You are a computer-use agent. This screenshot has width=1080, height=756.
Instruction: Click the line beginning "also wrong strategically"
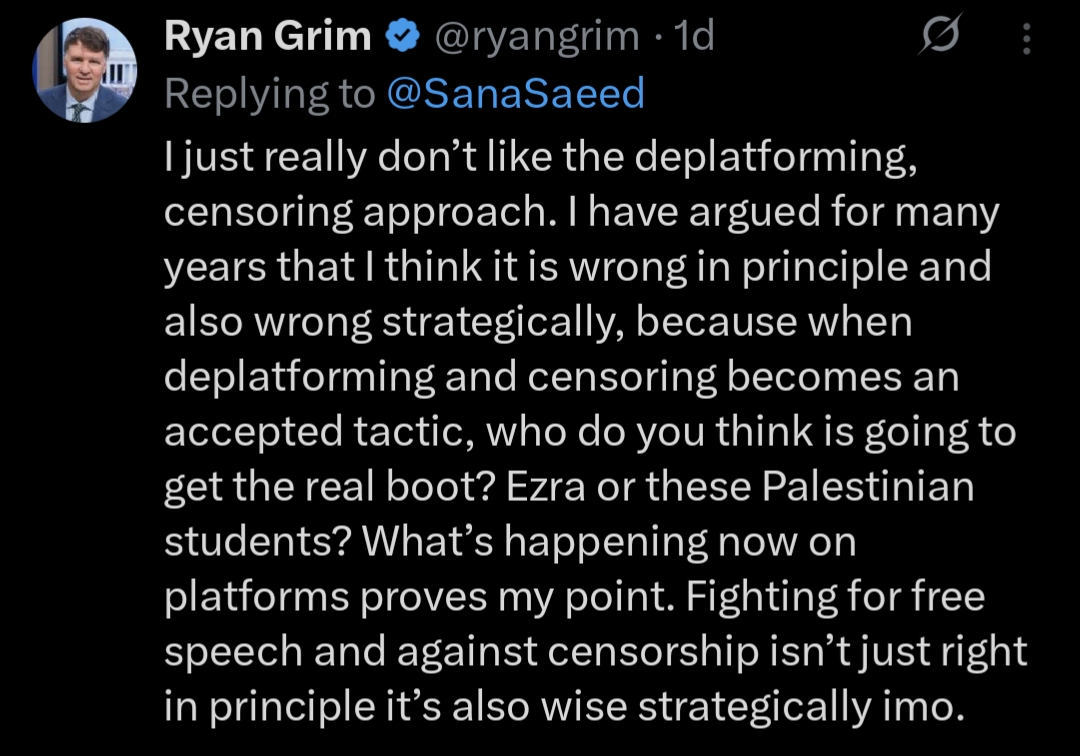(x=538, y=323)
